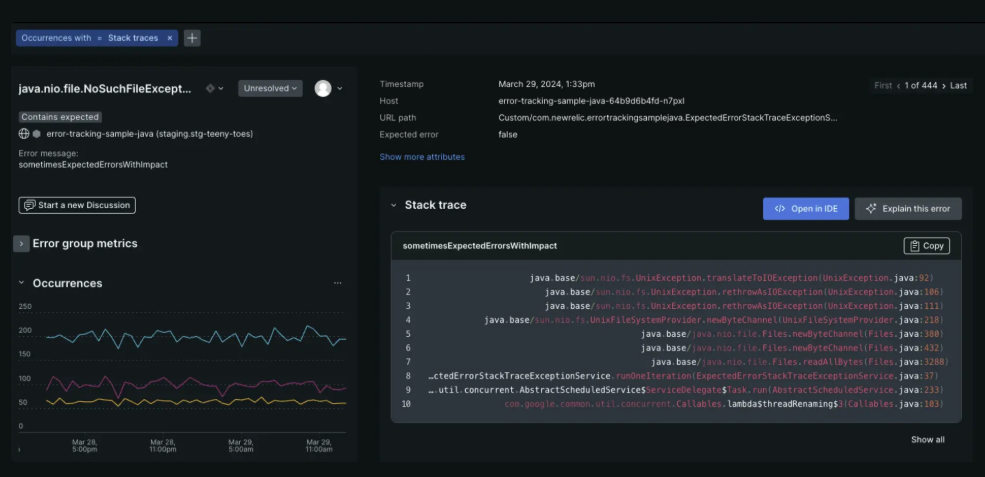Start a new Discussion
Viewport: 985px width, 477px height.
(77, 205)
